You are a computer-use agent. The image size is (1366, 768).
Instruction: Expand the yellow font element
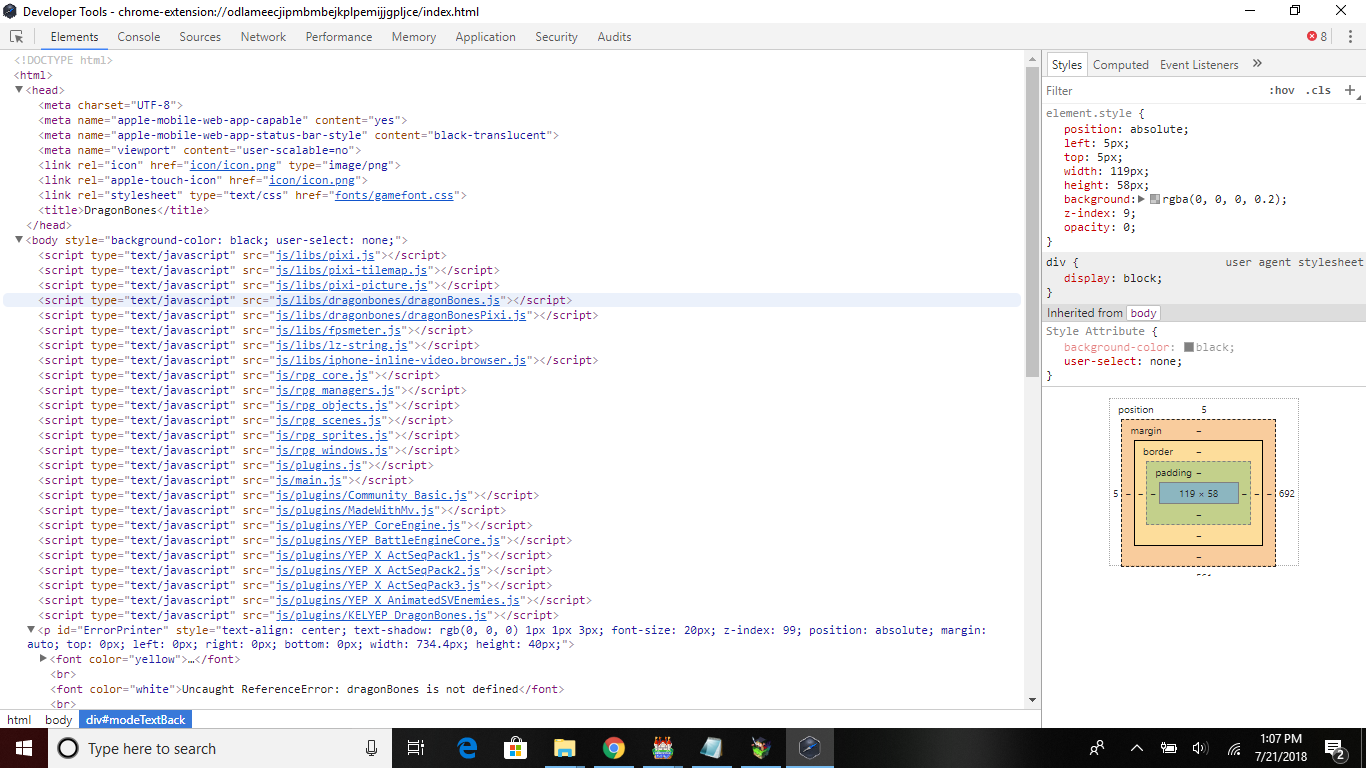tap(43, 659)
